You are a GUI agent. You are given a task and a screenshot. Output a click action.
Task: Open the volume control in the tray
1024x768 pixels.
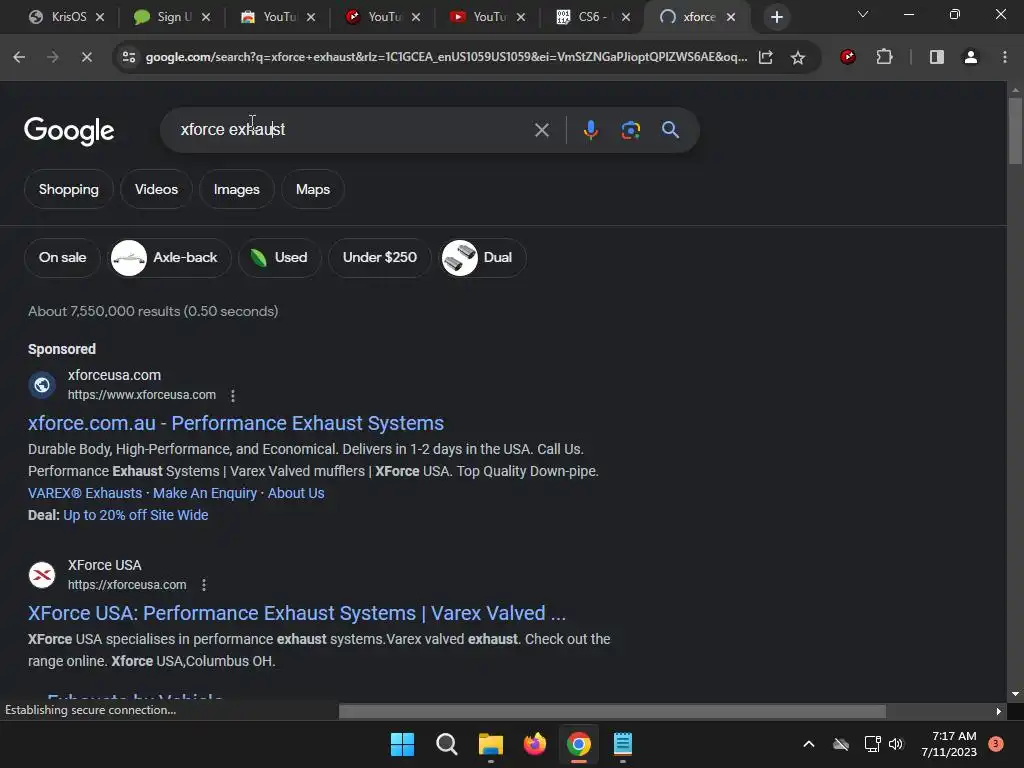click(x=896, y=744)
